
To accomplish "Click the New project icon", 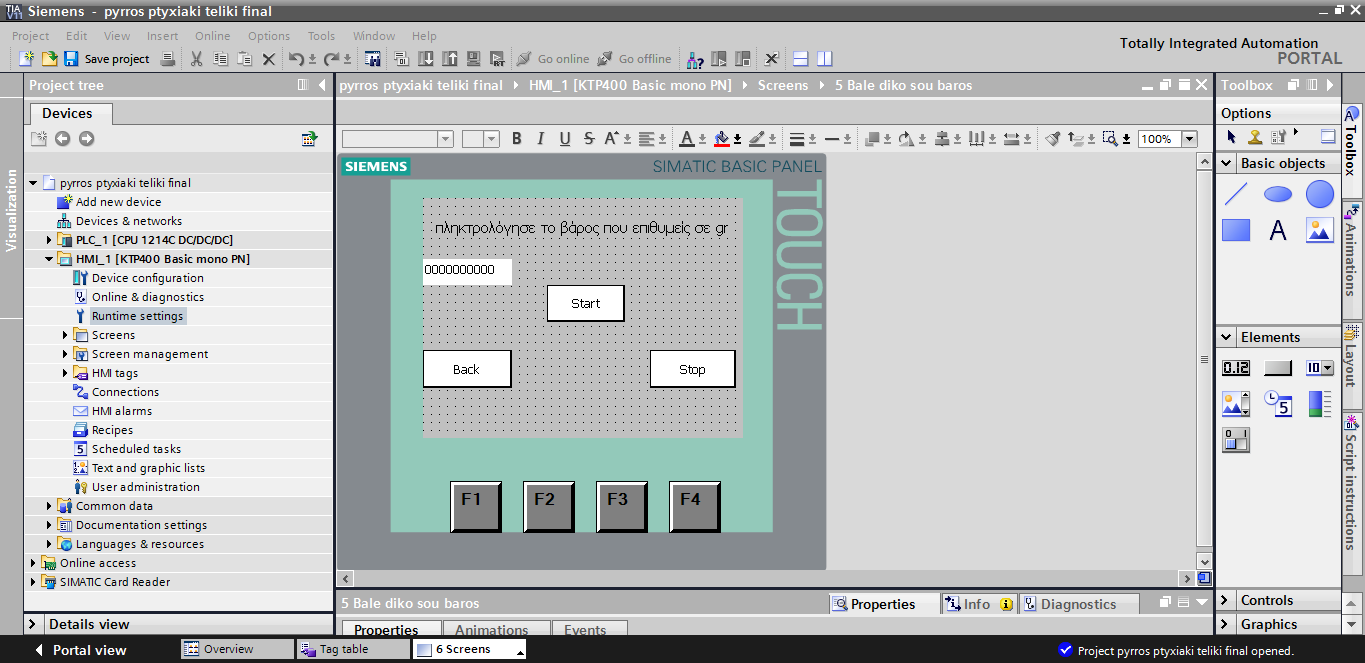I will [27, 59].
